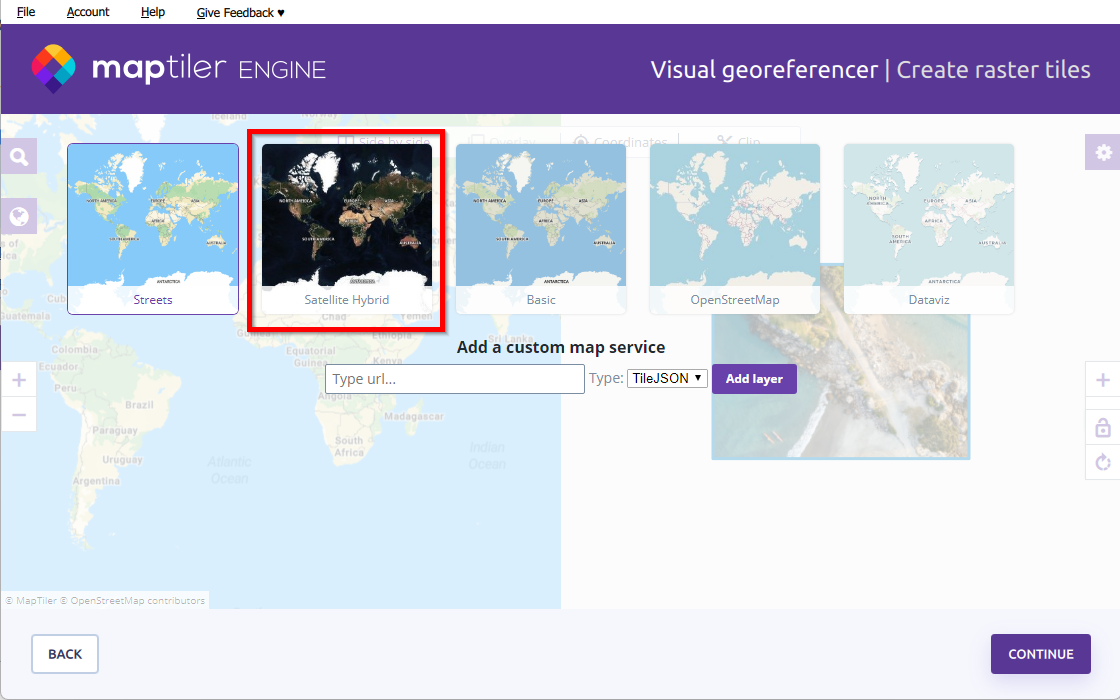Click the rotate icon on right panel

click(1103, 462)
